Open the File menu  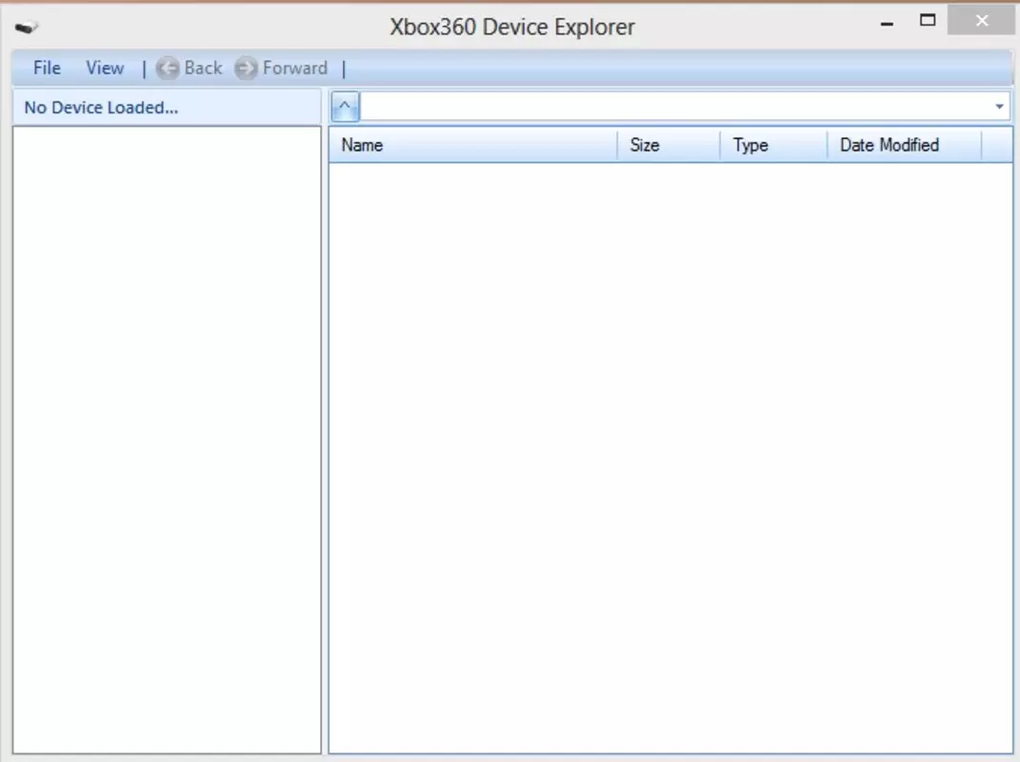pos(47,68)
